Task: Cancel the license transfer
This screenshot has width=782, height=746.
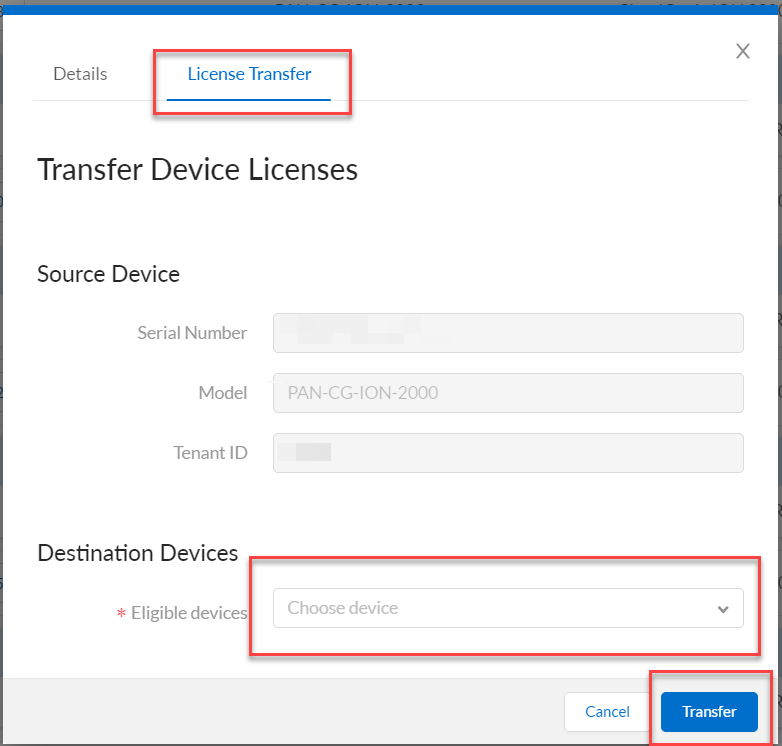Action: coord(607,712)
